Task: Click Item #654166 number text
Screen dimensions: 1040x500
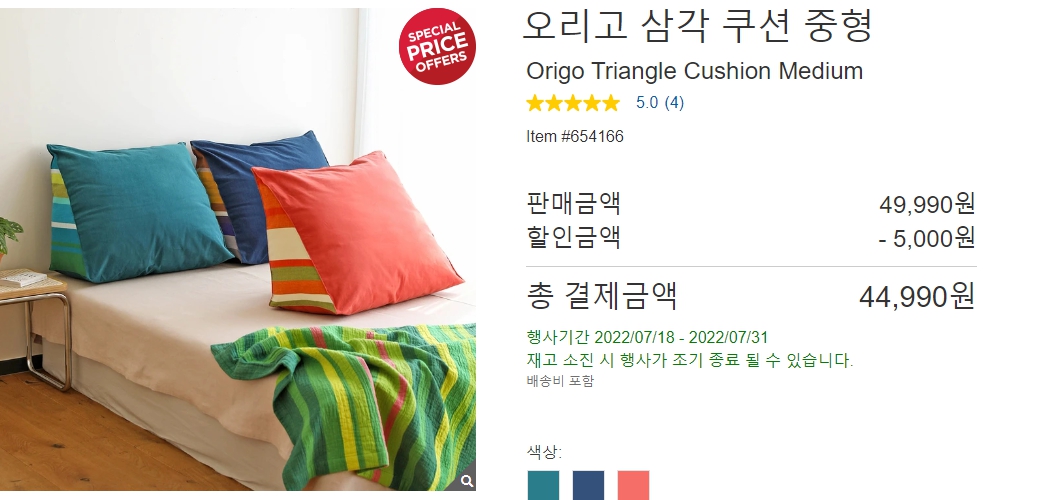Action: coord(575,137)
